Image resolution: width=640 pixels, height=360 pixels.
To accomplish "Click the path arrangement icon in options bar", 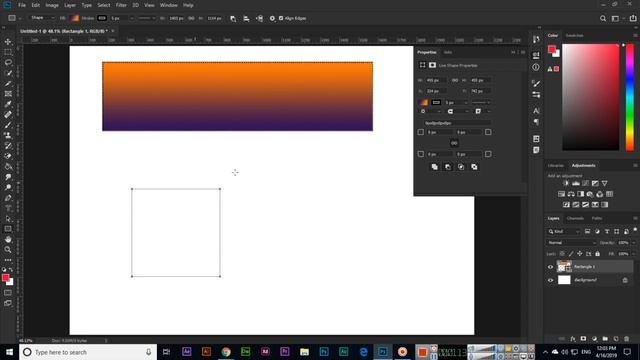I will (259, 18).
